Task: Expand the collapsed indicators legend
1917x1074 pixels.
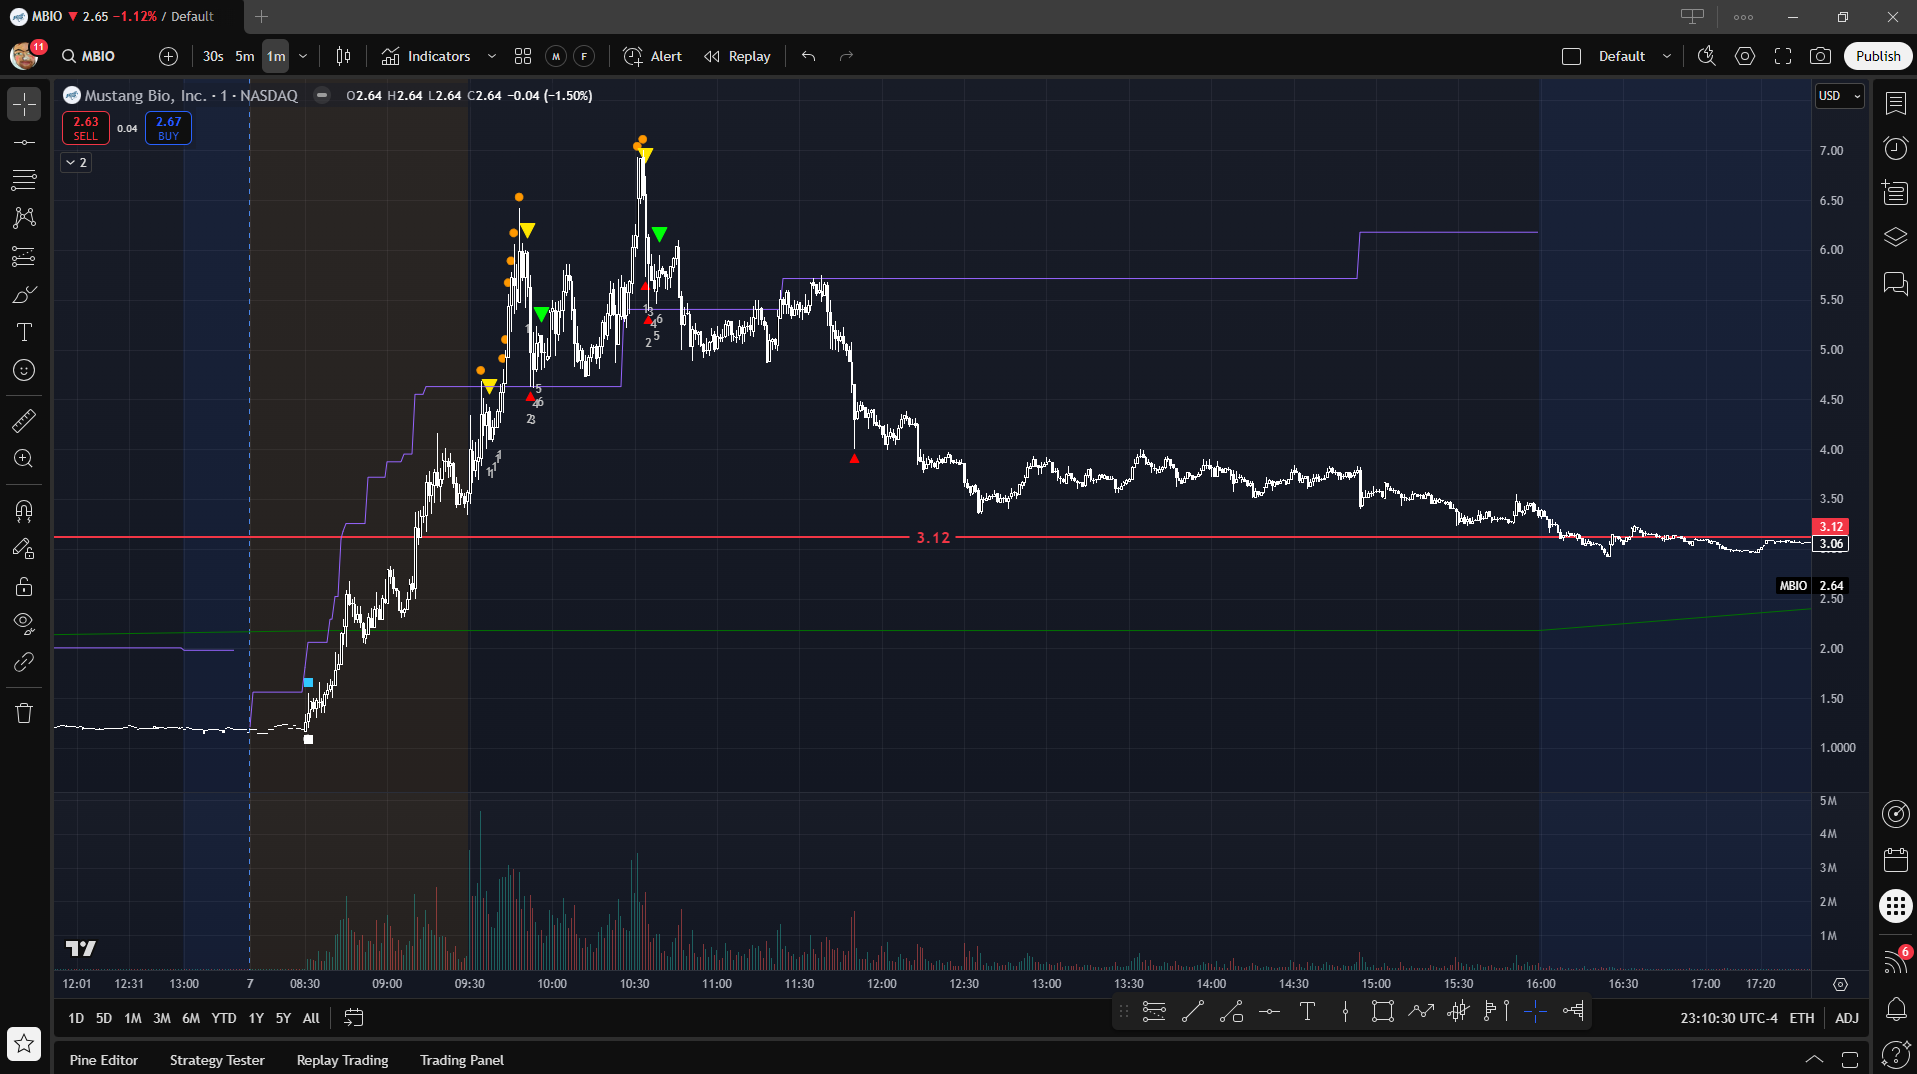Action: tap(76, 162)
